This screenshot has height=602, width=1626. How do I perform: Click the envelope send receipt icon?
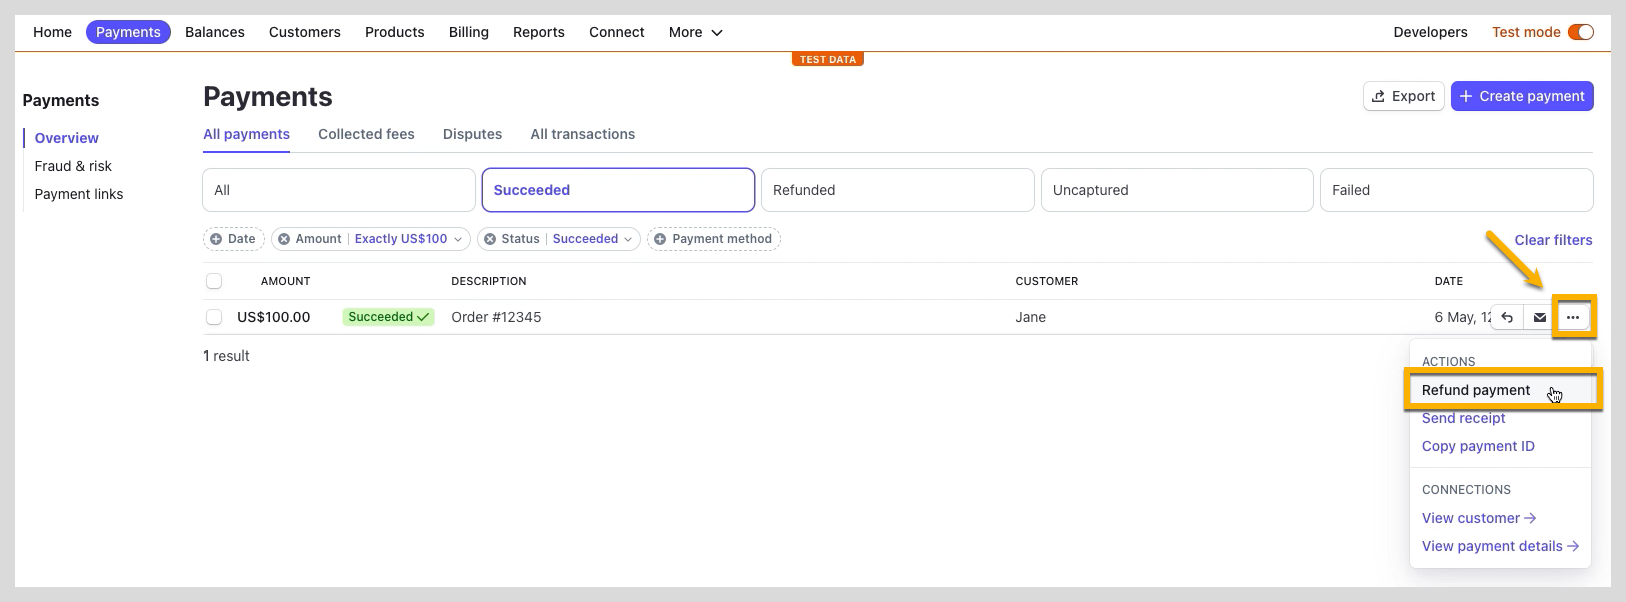click(1540, 317)
